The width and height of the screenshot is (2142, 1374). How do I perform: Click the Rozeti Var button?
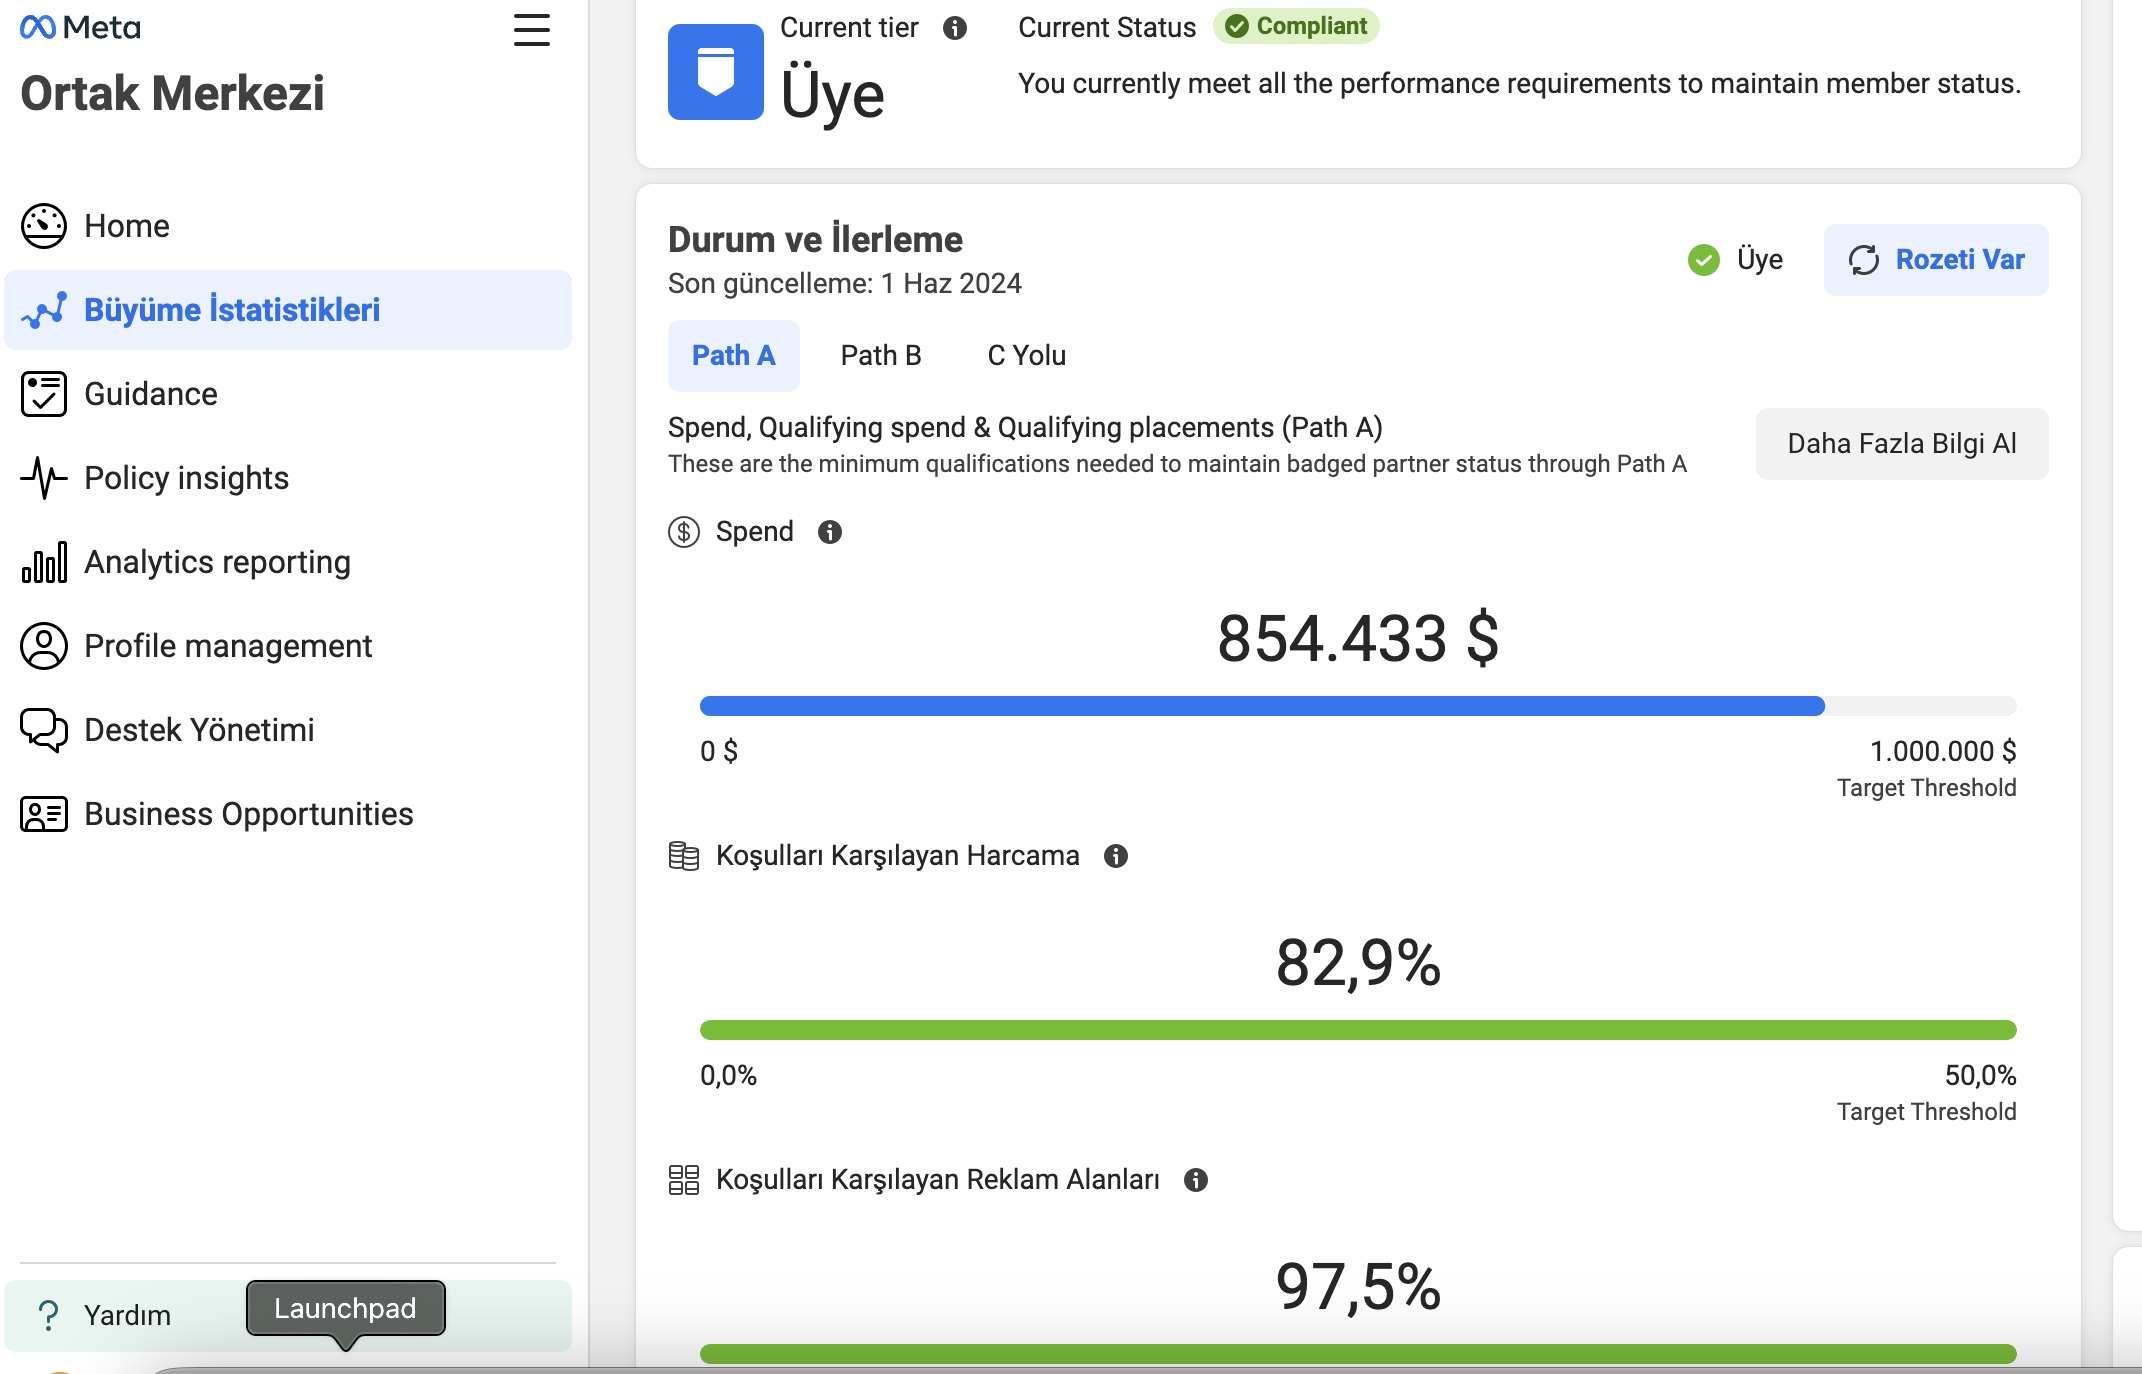coord(1936,260)
